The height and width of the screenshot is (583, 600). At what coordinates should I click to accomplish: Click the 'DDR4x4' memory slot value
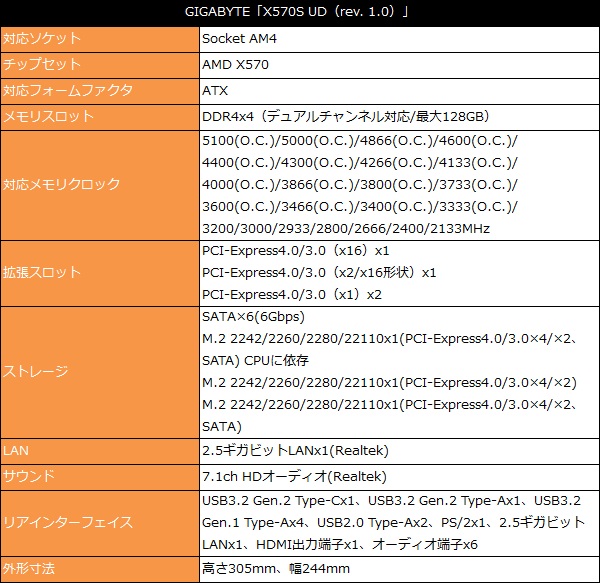pyautogui.click(x=346, y=116)
